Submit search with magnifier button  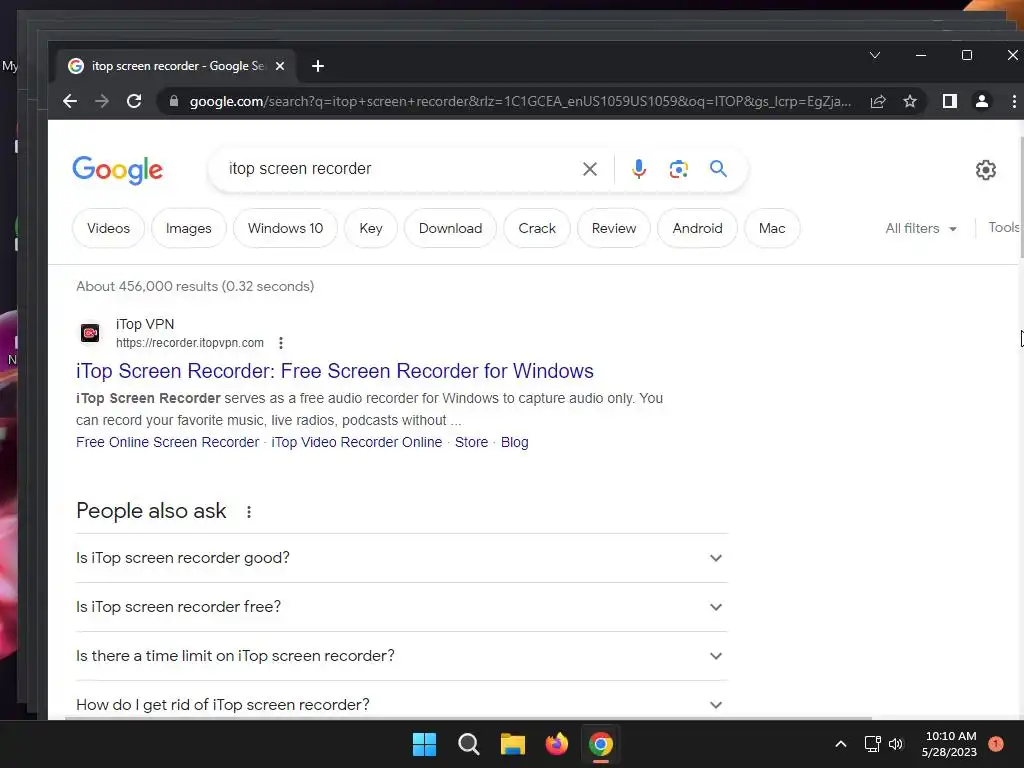[718, 169]
